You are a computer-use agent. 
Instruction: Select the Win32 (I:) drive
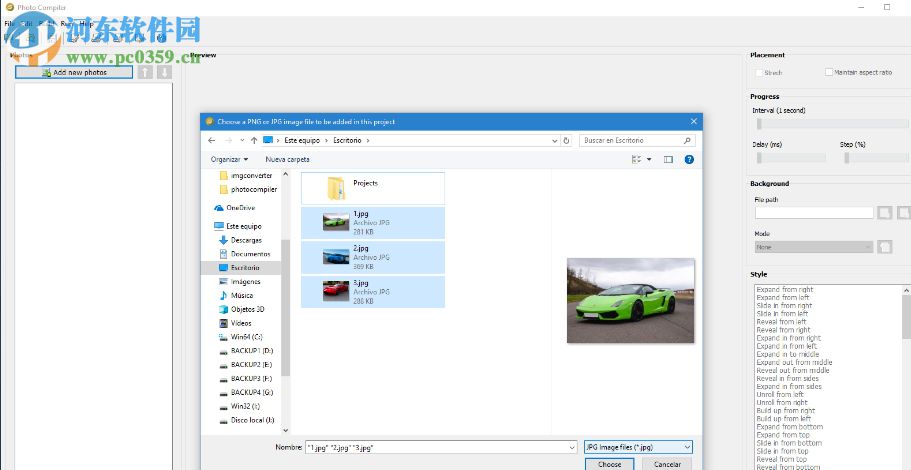245,407
